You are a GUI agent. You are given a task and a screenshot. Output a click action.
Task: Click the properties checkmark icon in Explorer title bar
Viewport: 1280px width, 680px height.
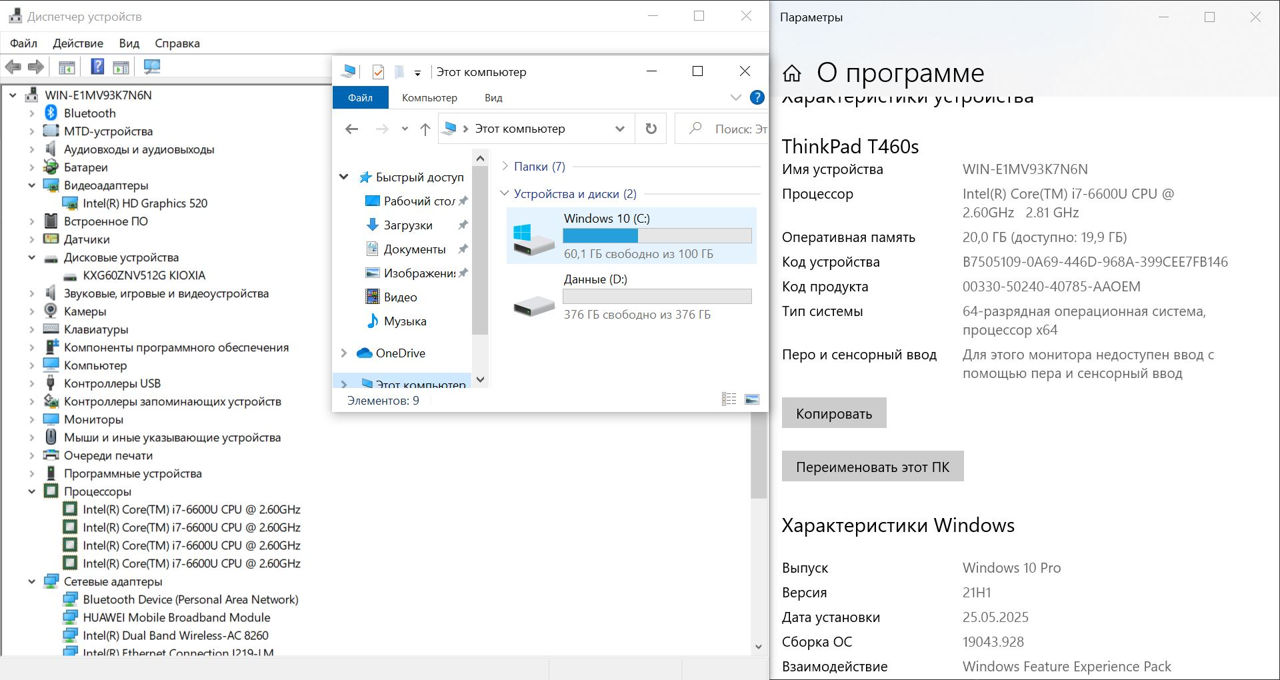click(378, 72)
